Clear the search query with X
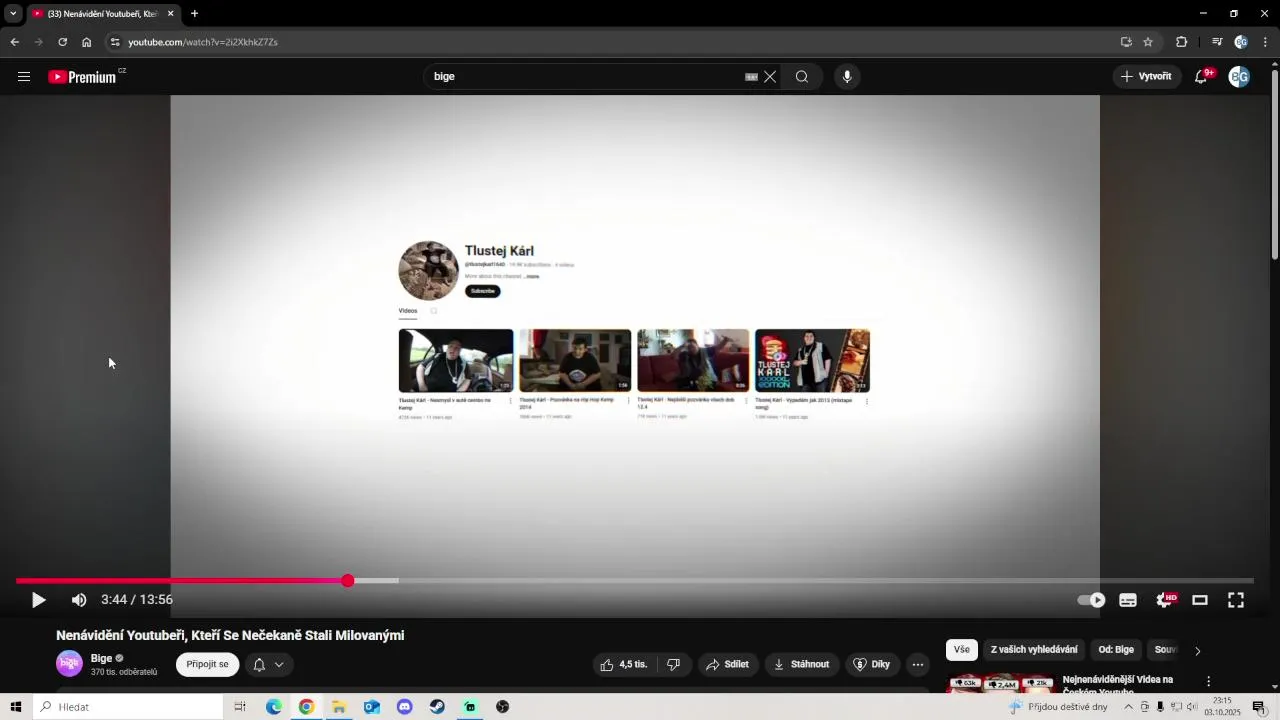Viewport: 1280px width, 720px height. 770,77
